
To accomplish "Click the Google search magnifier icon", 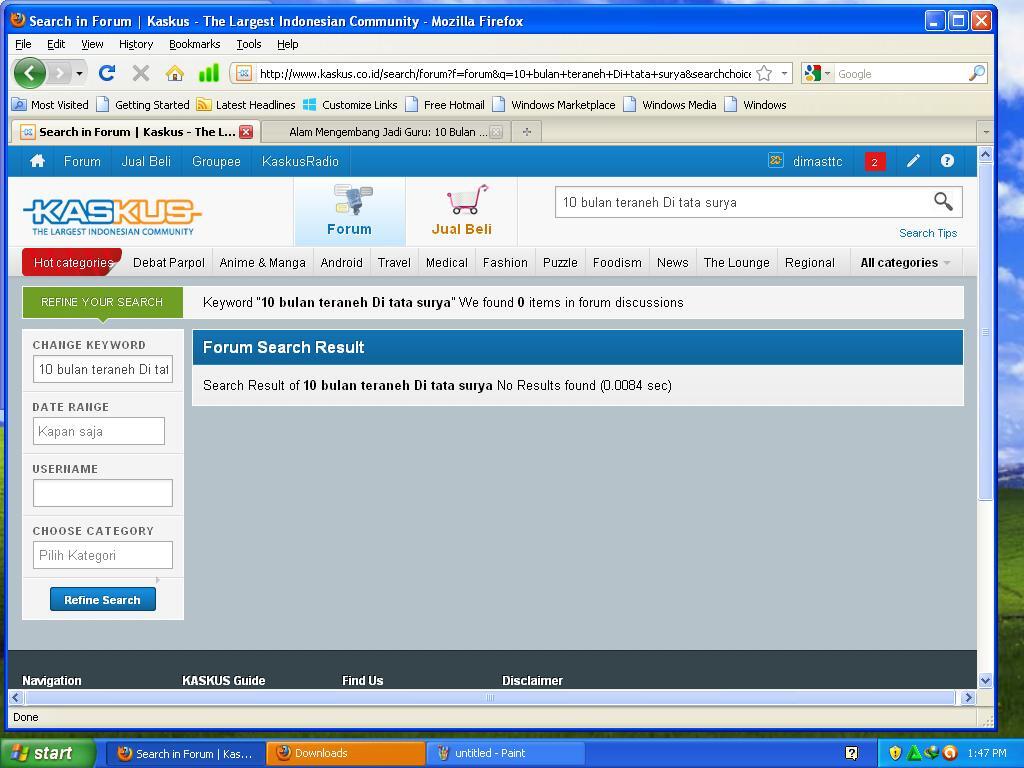I will pyautogui.click(x=977, y=73).
